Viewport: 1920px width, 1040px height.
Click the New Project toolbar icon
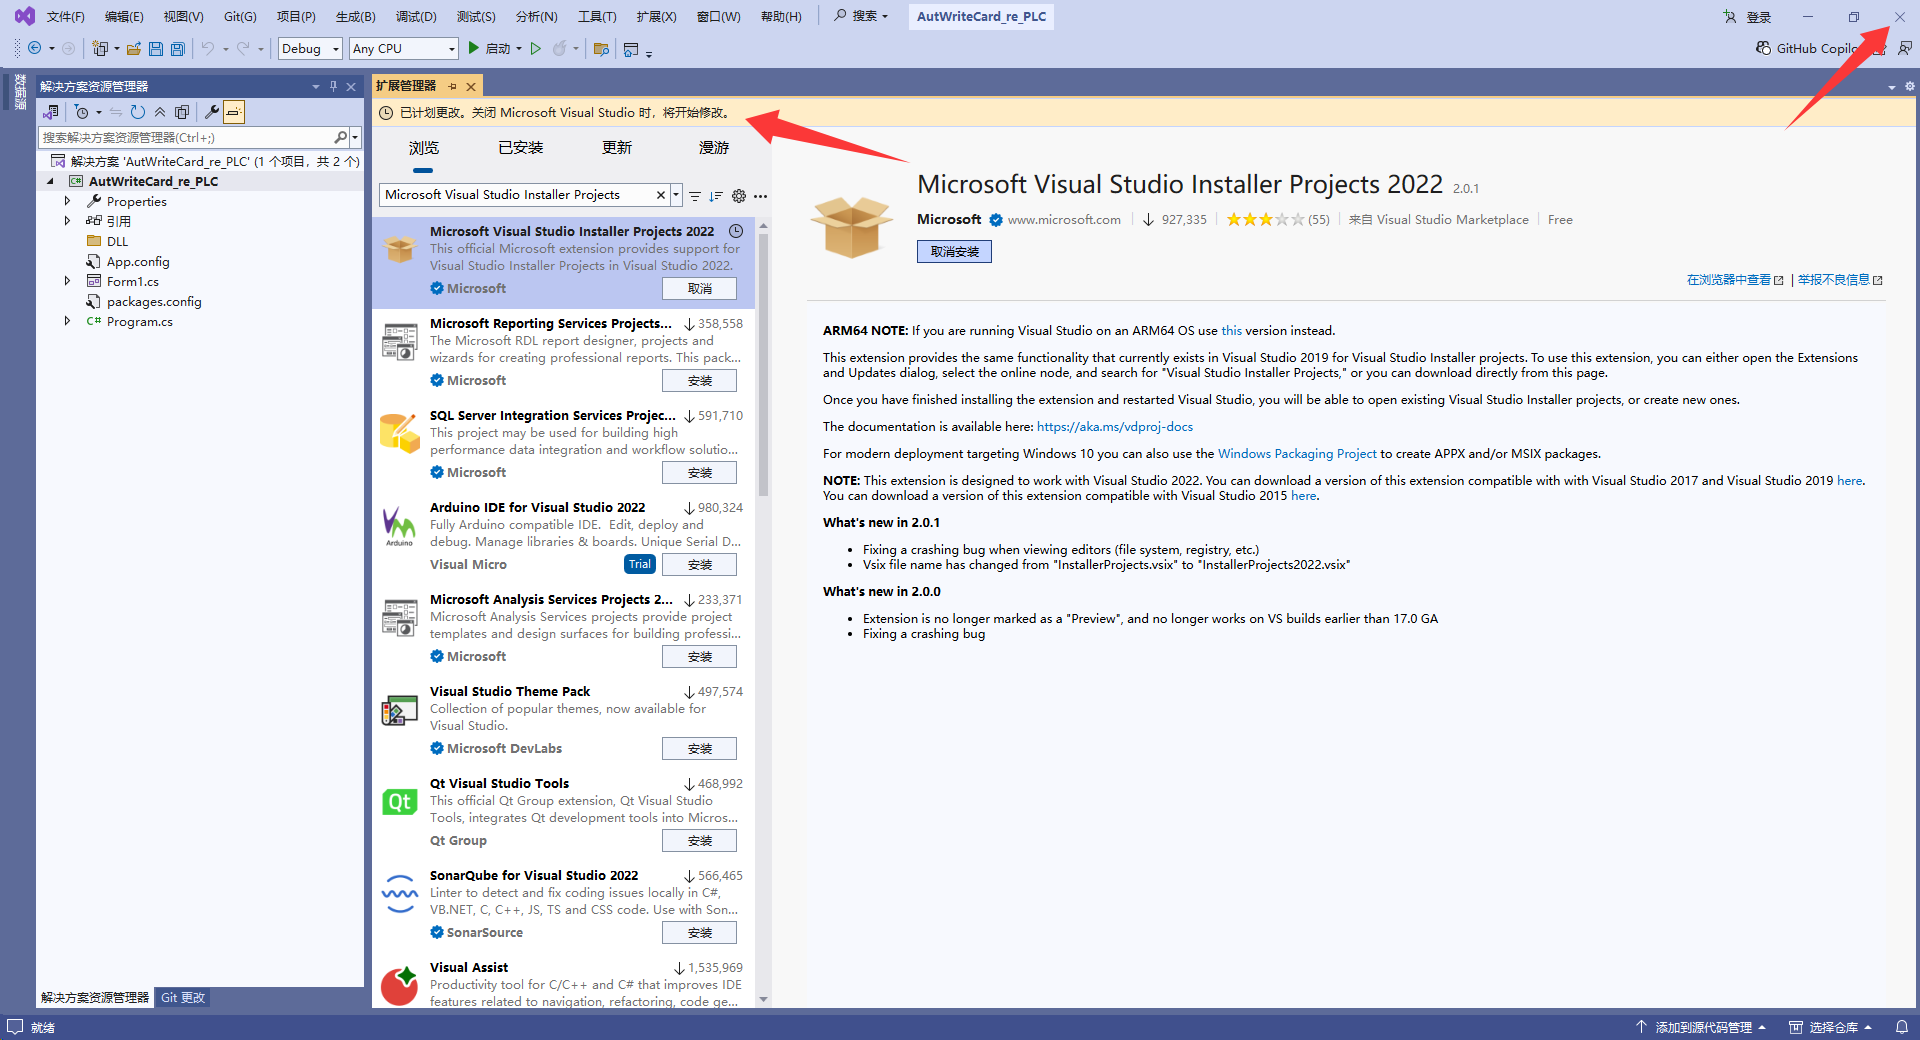coord(100,48)
